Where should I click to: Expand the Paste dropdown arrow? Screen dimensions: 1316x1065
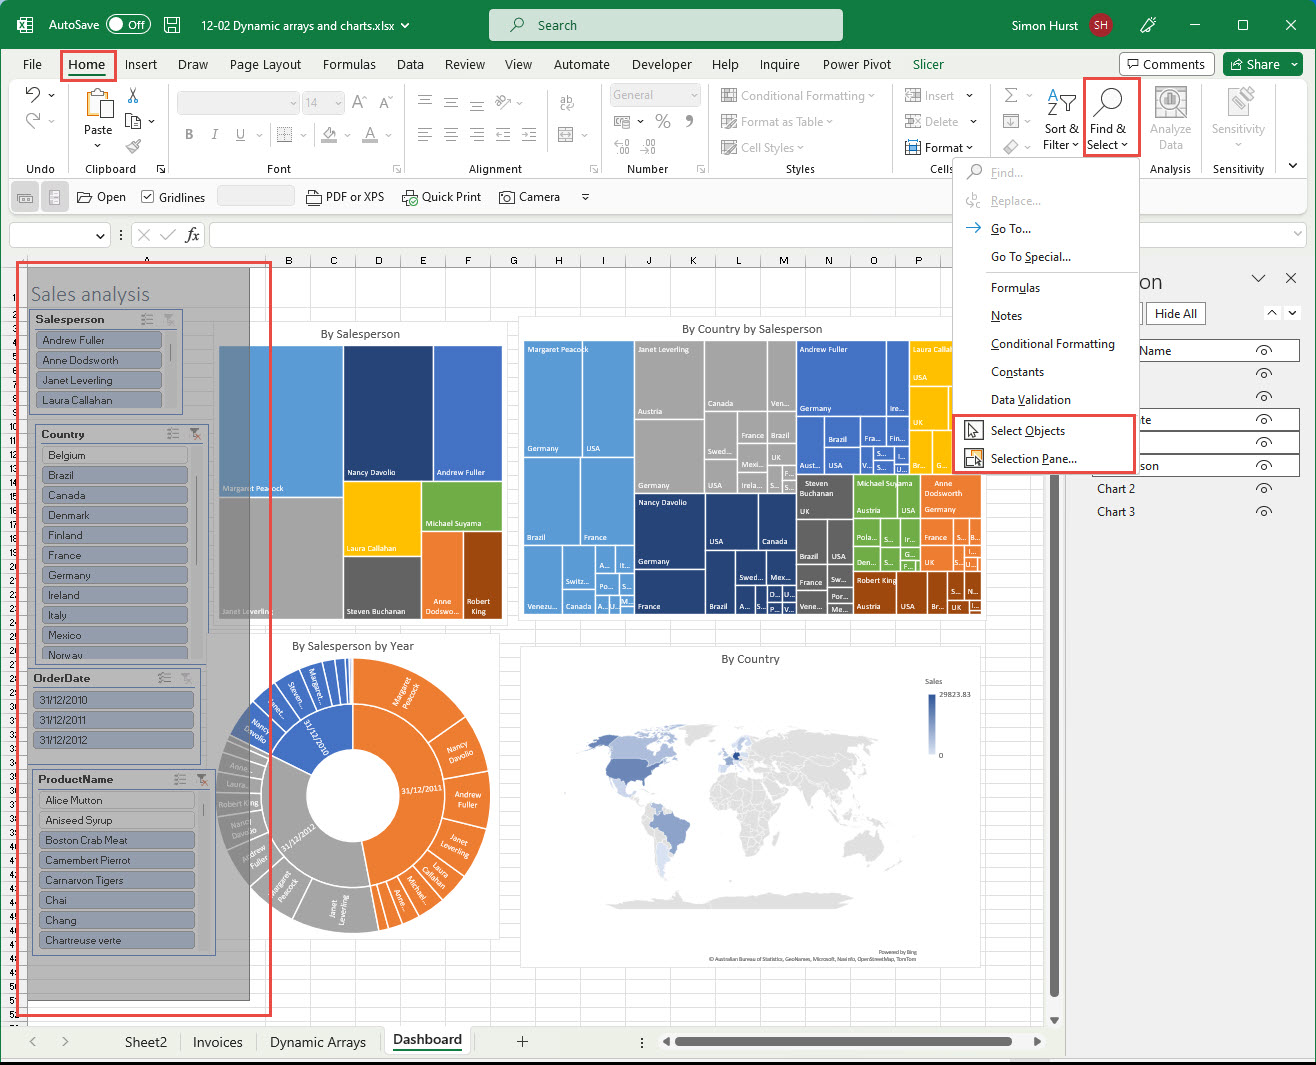(x=98, y=145)
